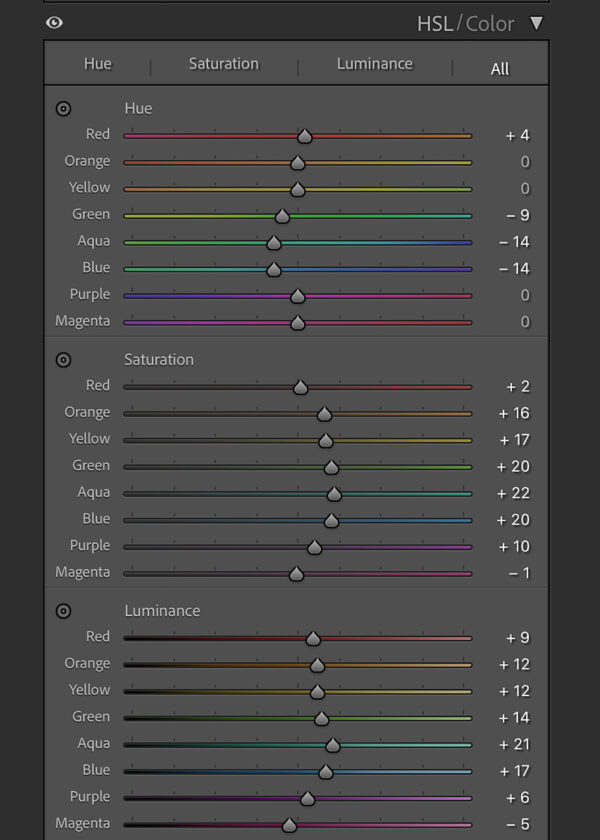Click the Luminance Green slider handle

point(321,718)
